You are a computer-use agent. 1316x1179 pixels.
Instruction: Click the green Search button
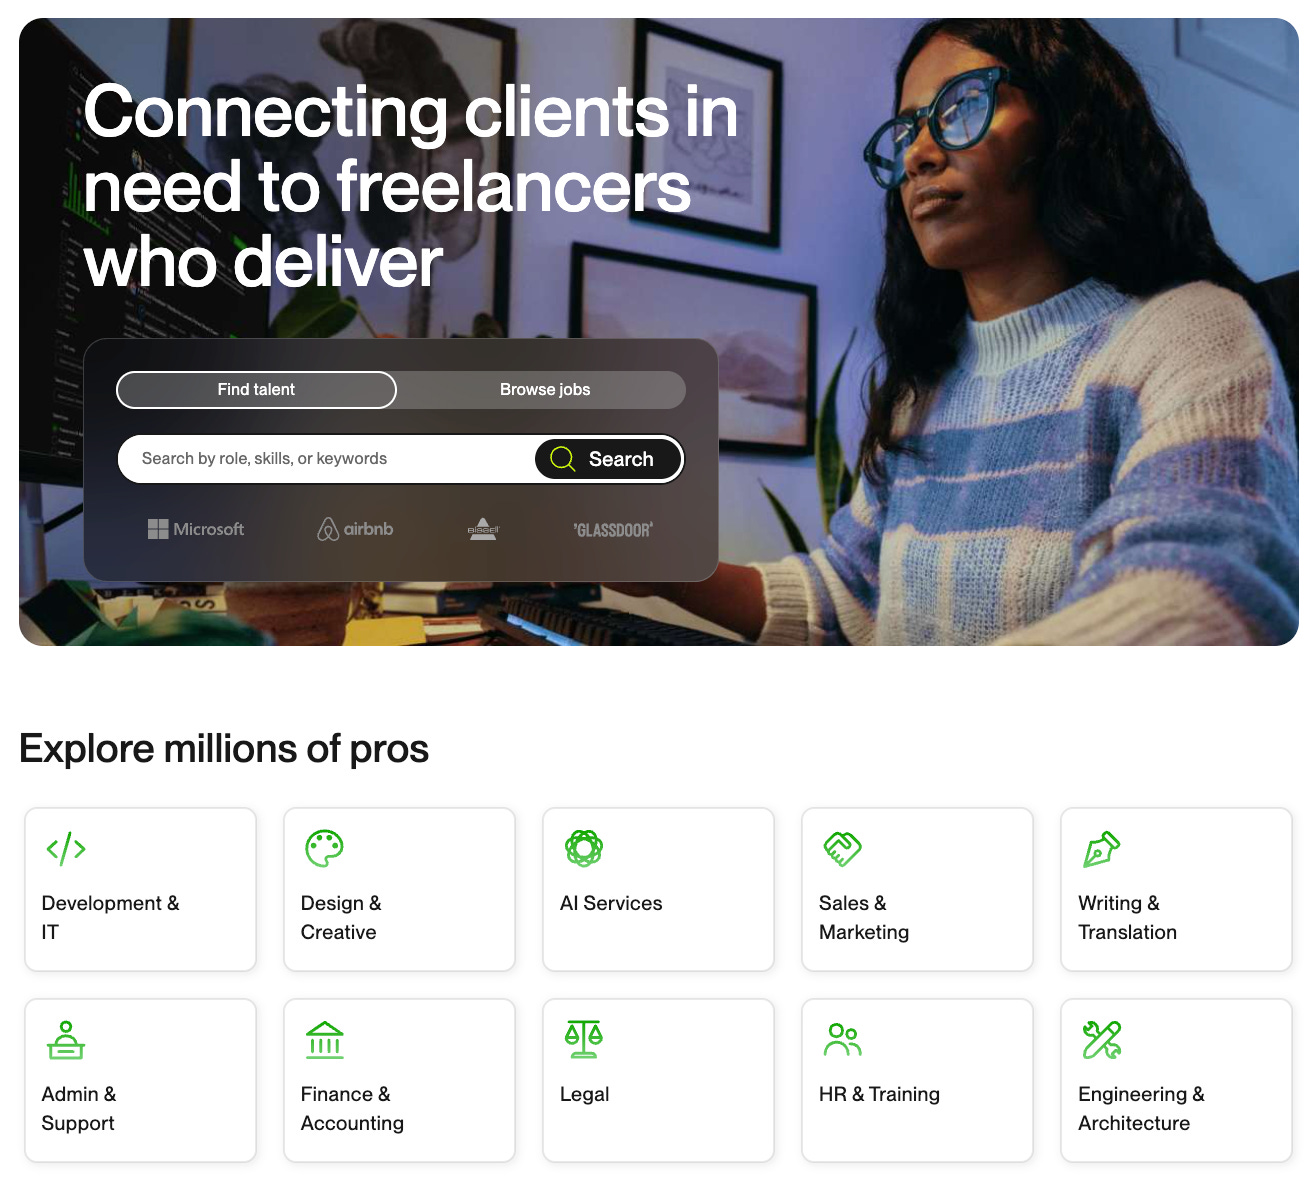pos(608,459)
